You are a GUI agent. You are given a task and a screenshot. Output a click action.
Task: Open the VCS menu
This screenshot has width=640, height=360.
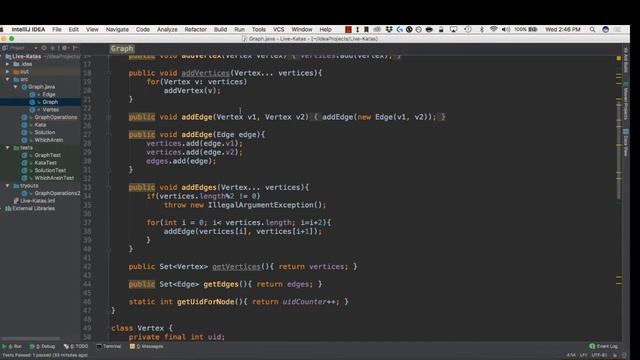(x=278, y=29)
